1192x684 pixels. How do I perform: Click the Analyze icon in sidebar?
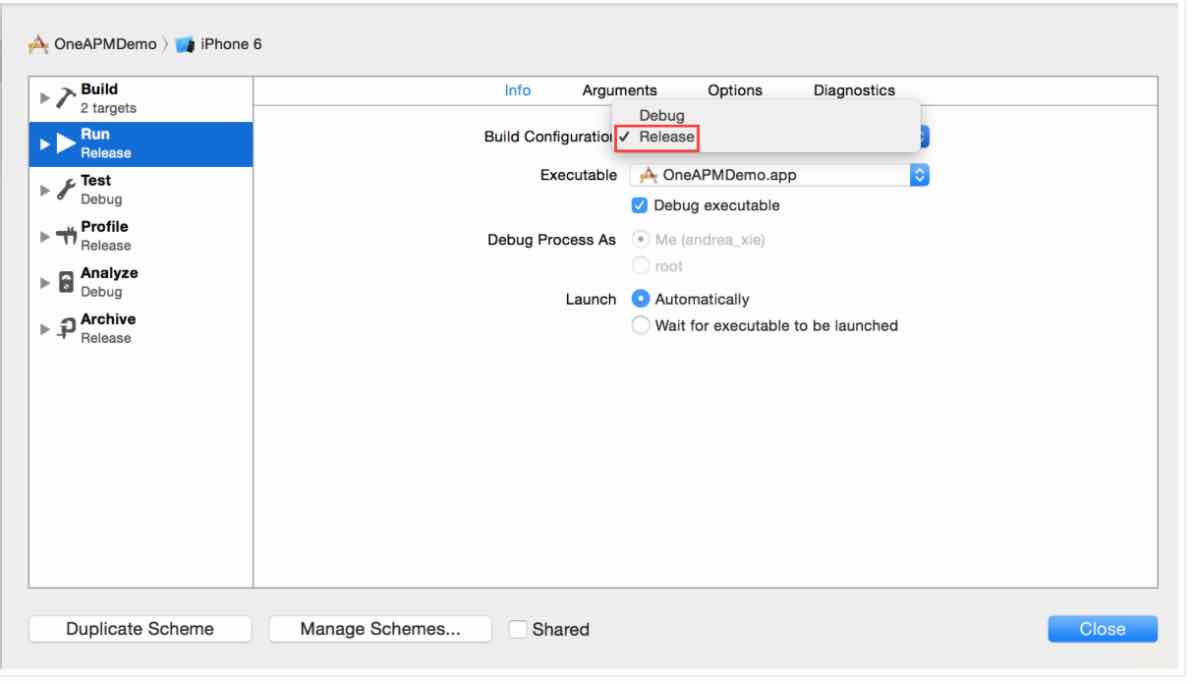(66, 282)
